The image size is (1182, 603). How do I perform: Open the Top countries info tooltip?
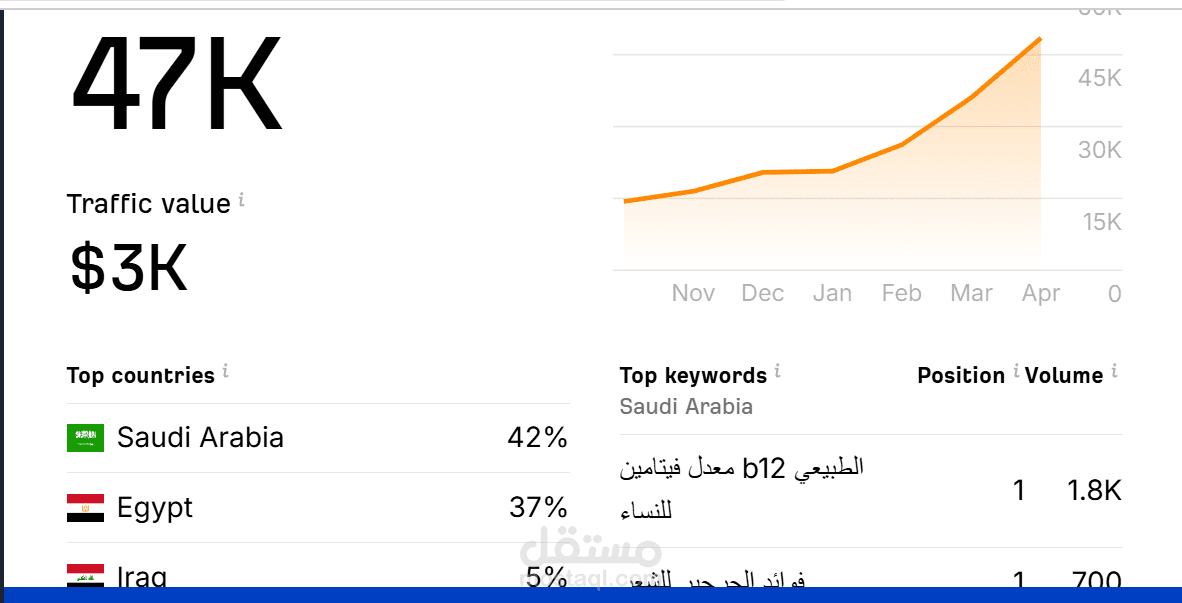coord(225,371)
